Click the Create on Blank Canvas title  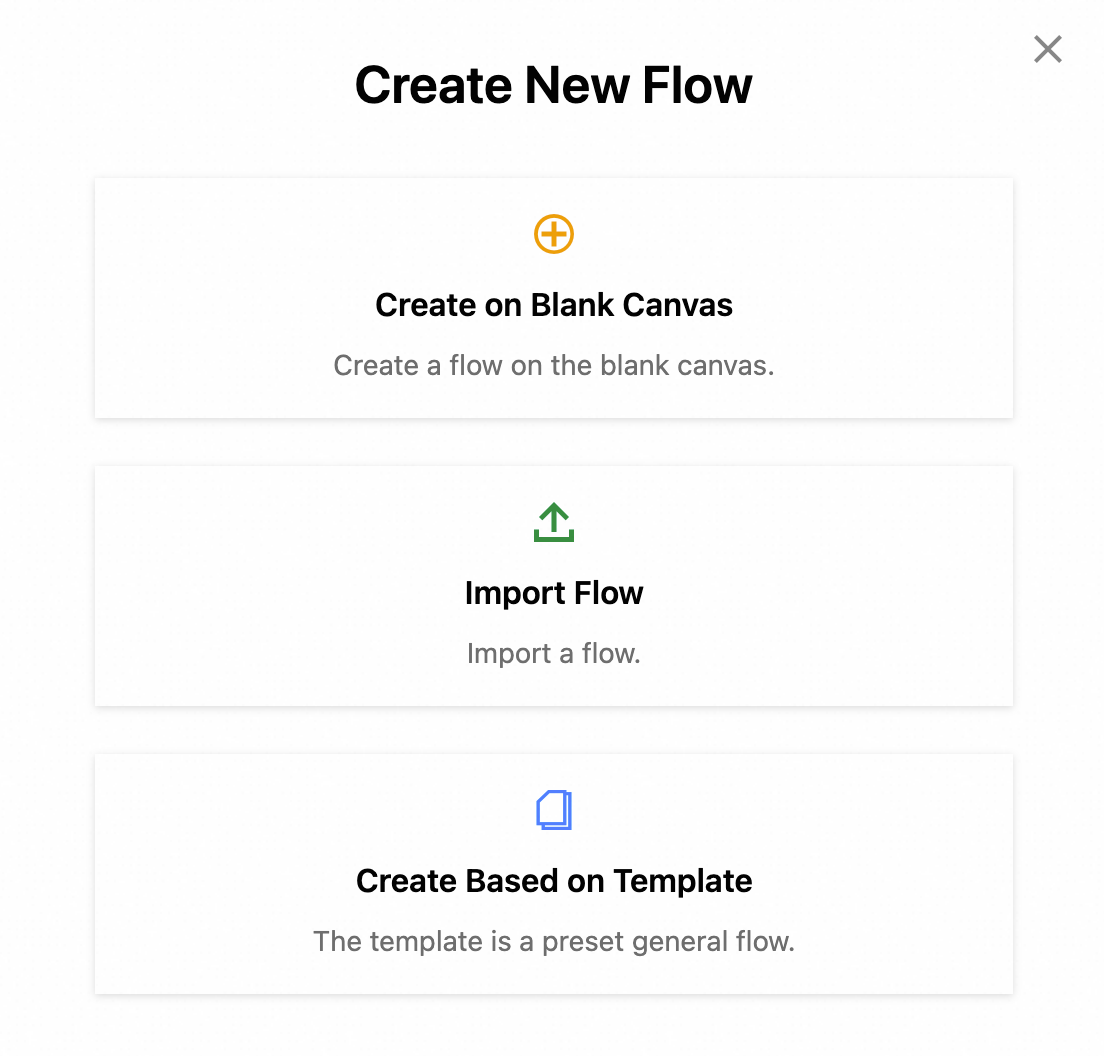pos(554,305)
